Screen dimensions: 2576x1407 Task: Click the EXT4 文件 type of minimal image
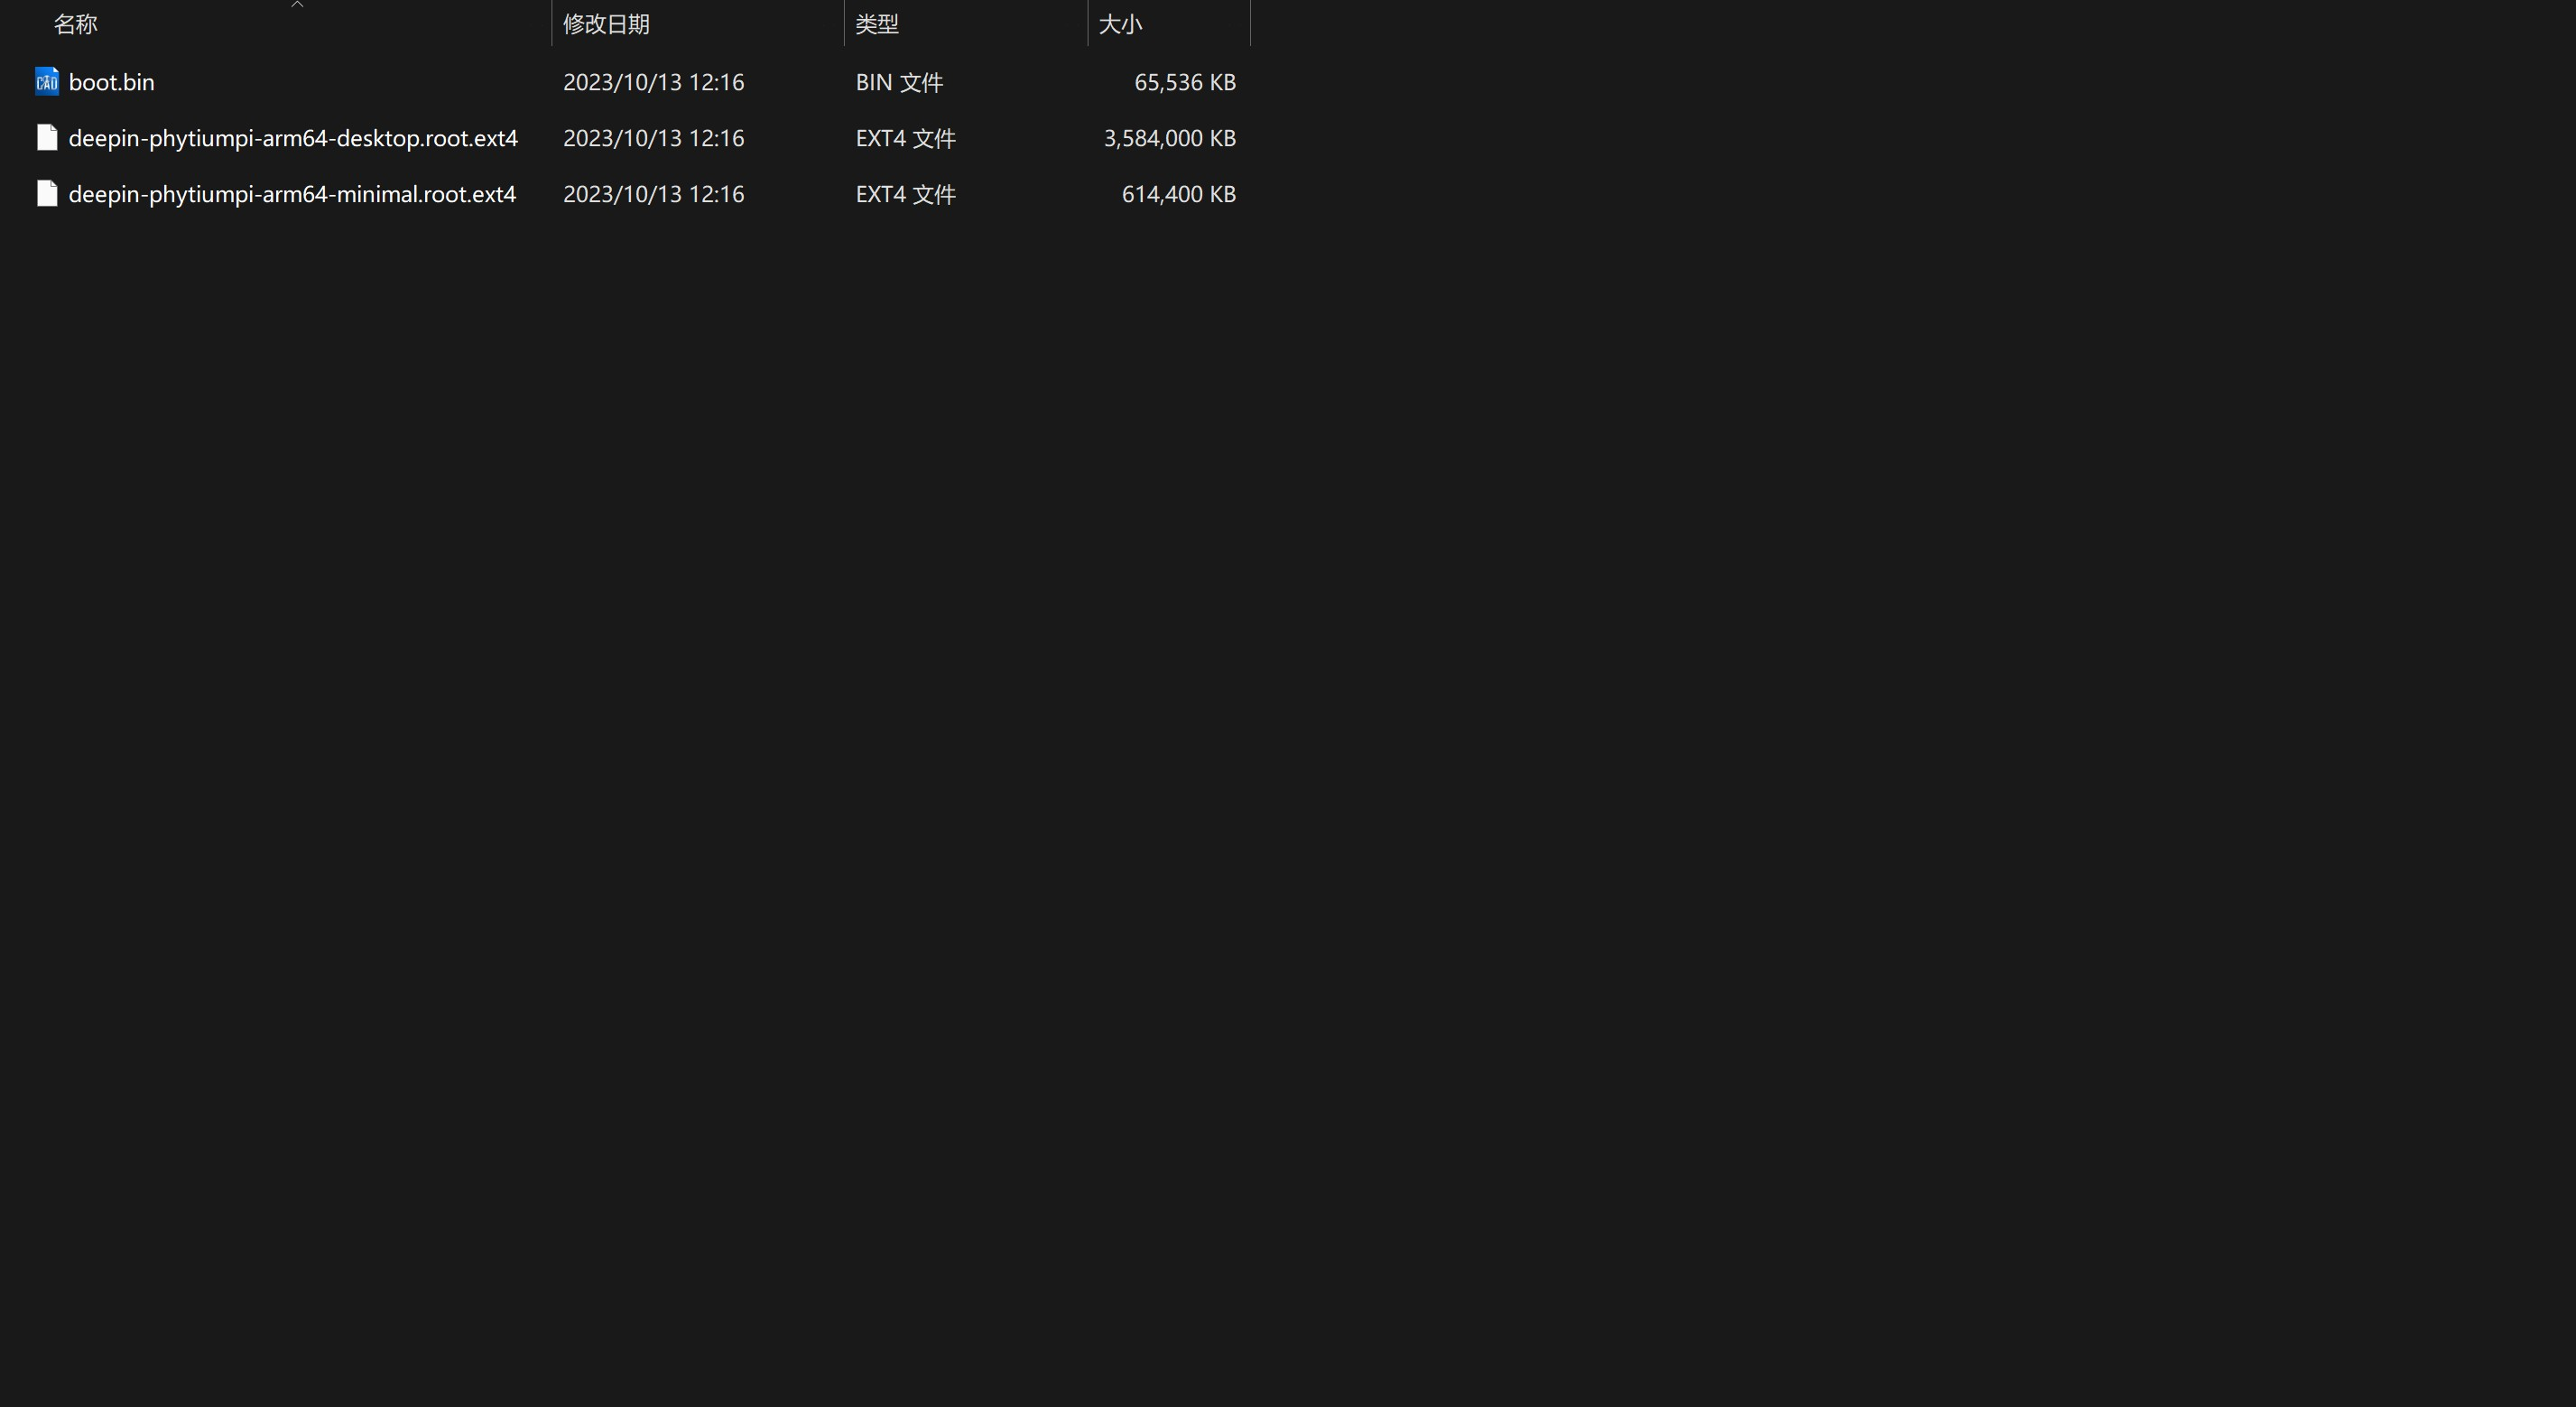[x=906, y=194]
